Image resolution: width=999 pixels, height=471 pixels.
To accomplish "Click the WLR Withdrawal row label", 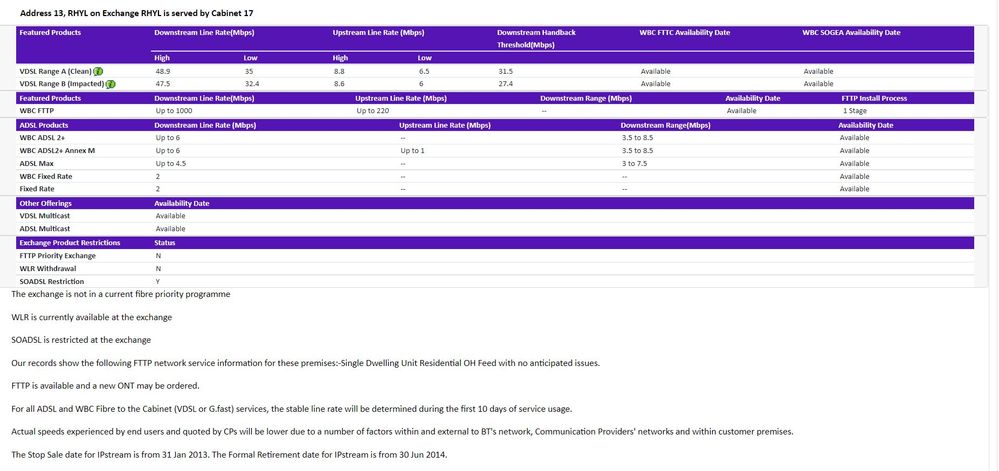I will [x=48, y=269].
